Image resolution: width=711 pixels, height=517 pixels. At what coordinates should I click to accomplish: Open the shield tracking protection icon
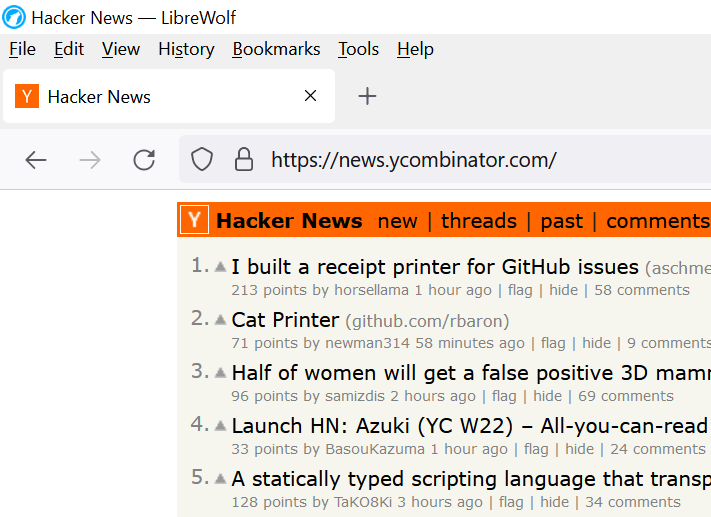coord(202,160)
